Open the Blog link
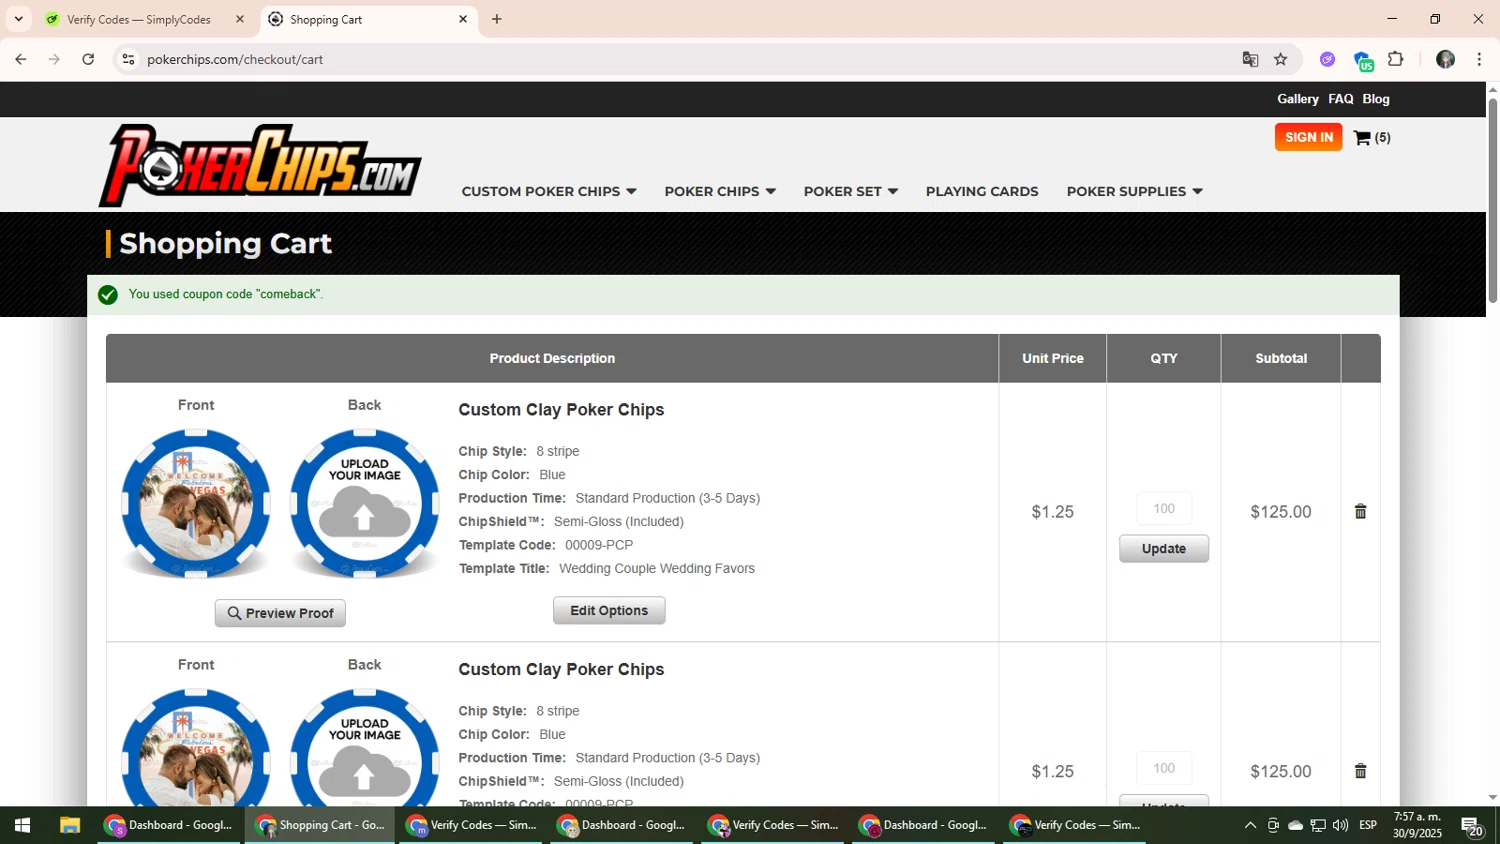Viewport: 1500px width, 844px height. point(1376,99)
